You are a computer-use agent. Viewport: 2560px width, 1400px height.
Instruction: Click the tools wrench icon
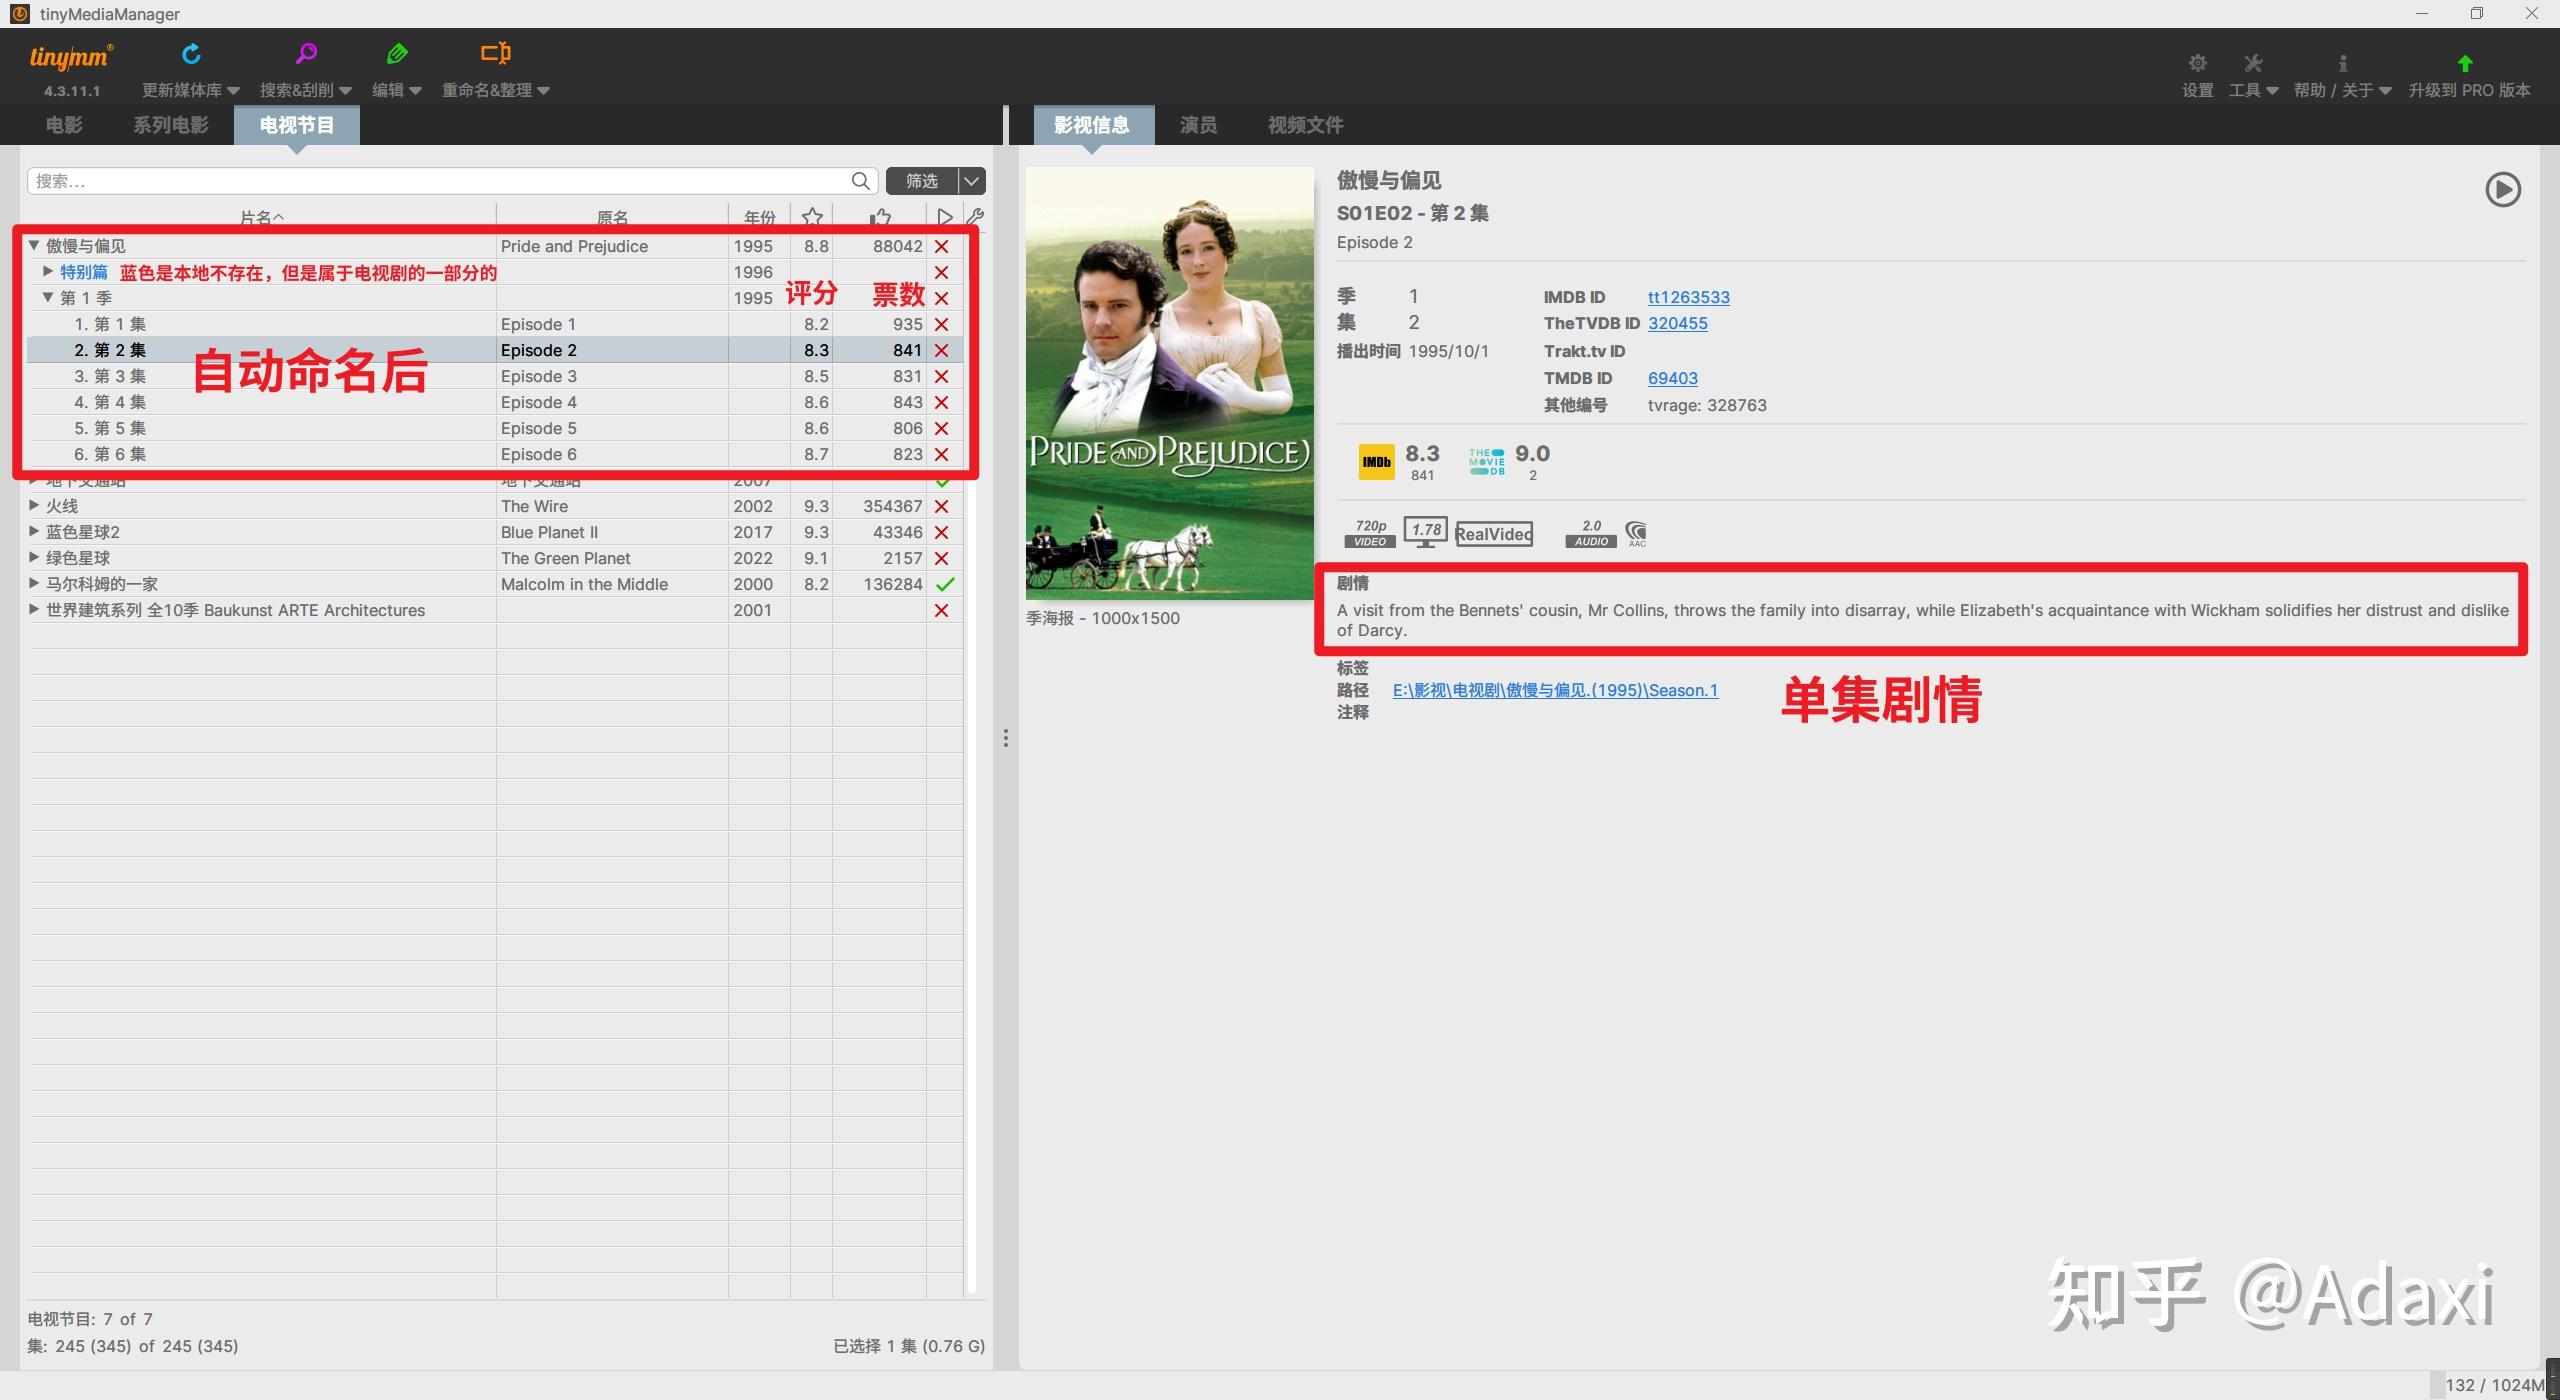(2252, 64)
